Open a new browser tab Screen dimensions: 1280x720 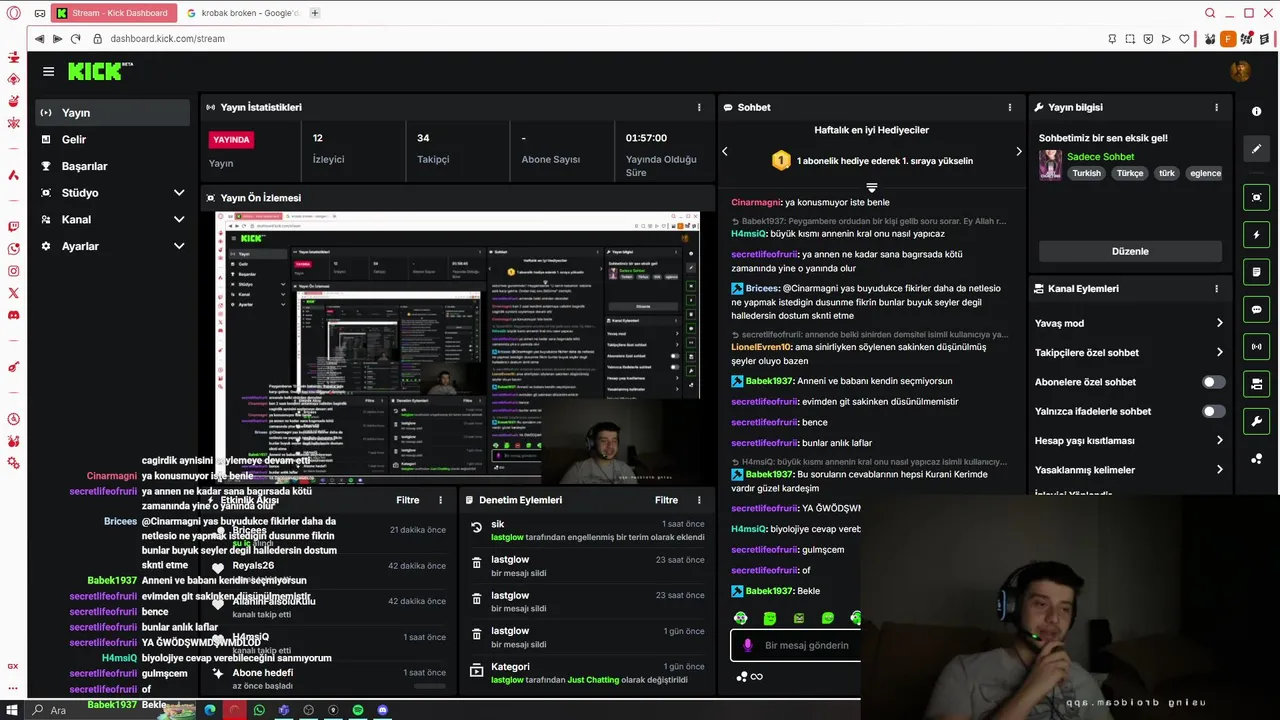315,13
